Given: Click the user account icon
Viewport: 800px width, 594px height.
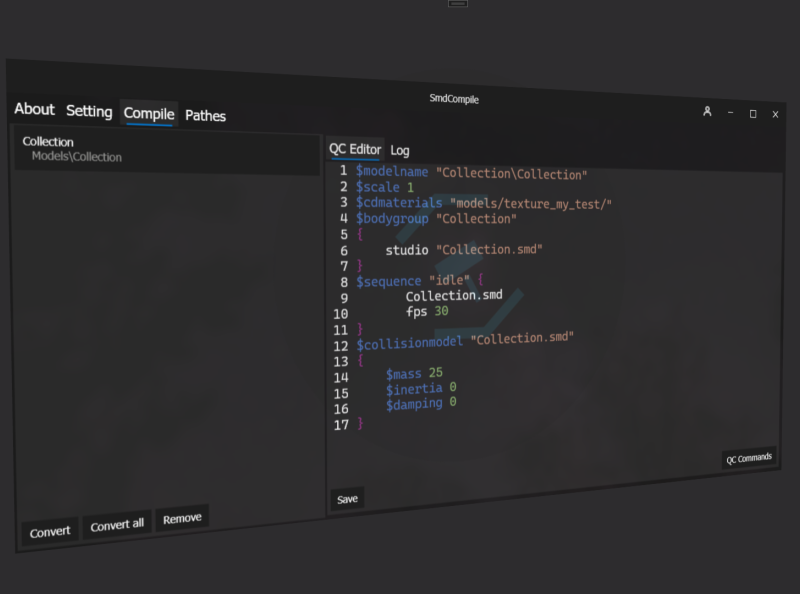Looking at the screenshot, I should 707,111.
